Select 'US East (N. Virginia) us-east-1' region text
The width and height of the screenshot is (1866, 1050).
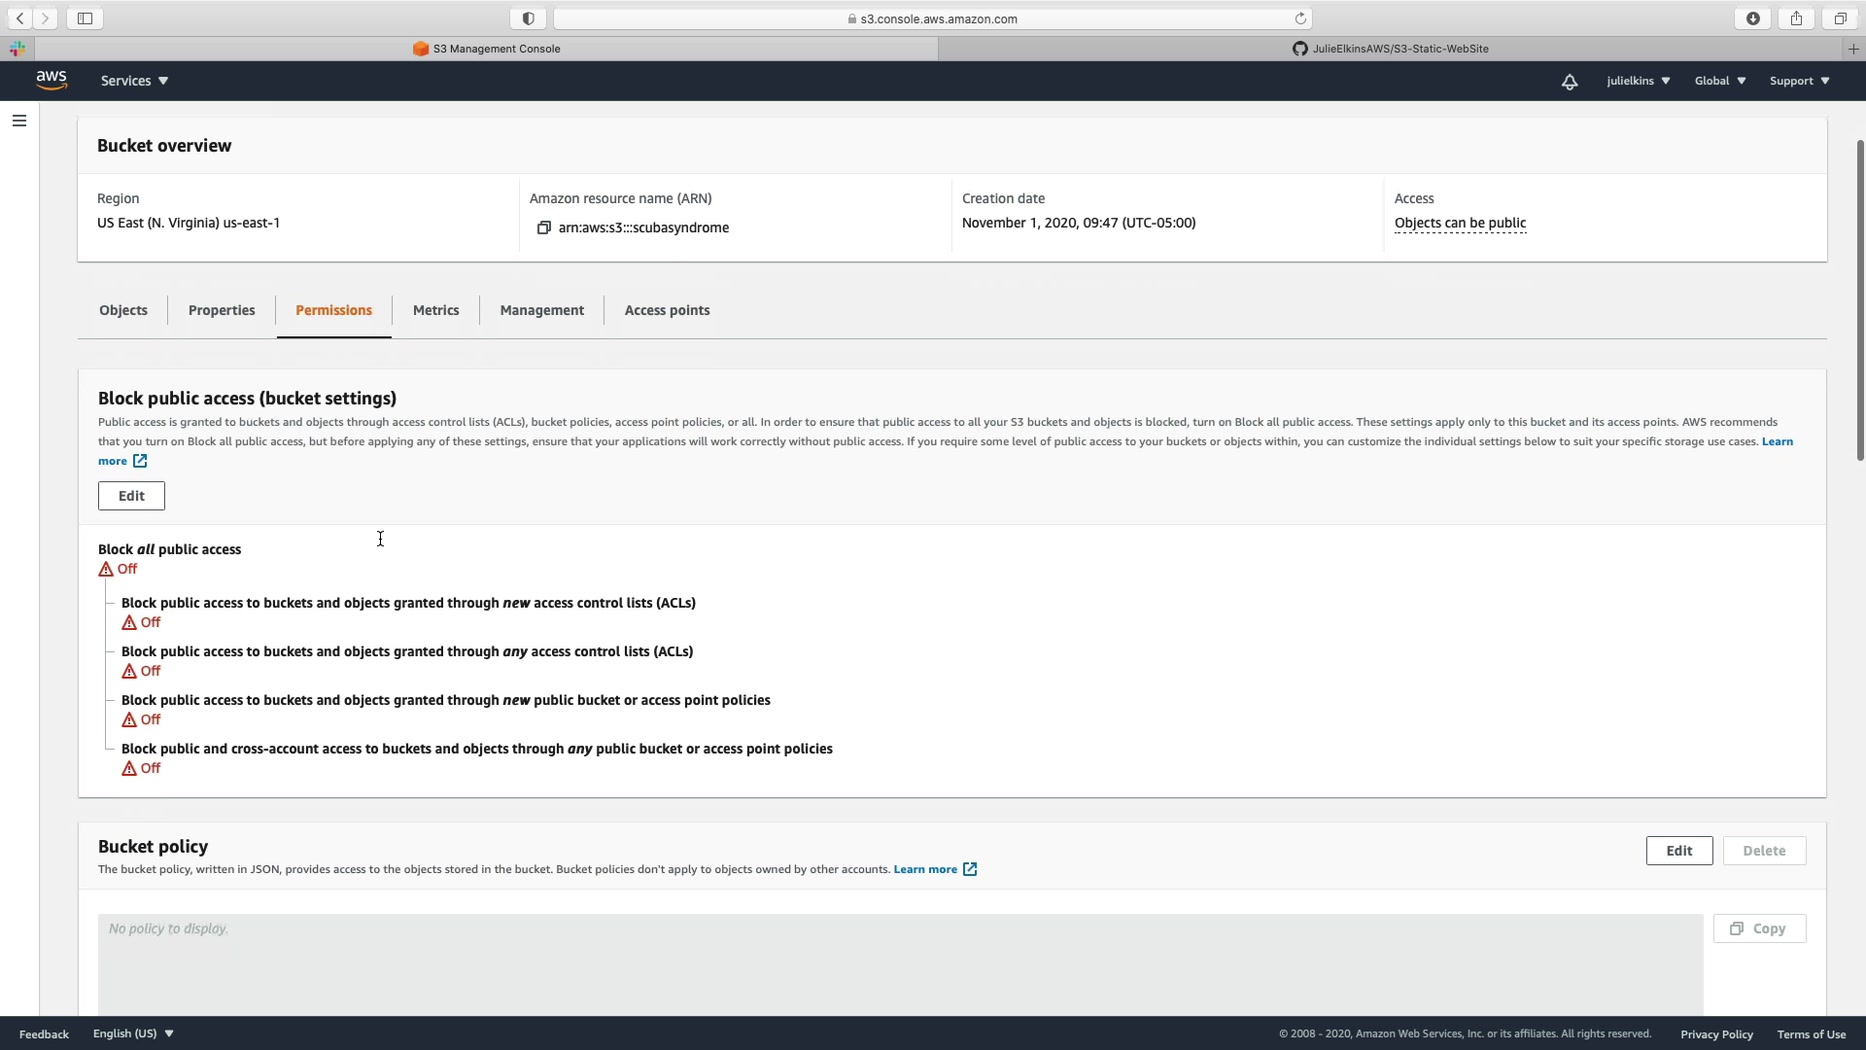tap(188, 223)
